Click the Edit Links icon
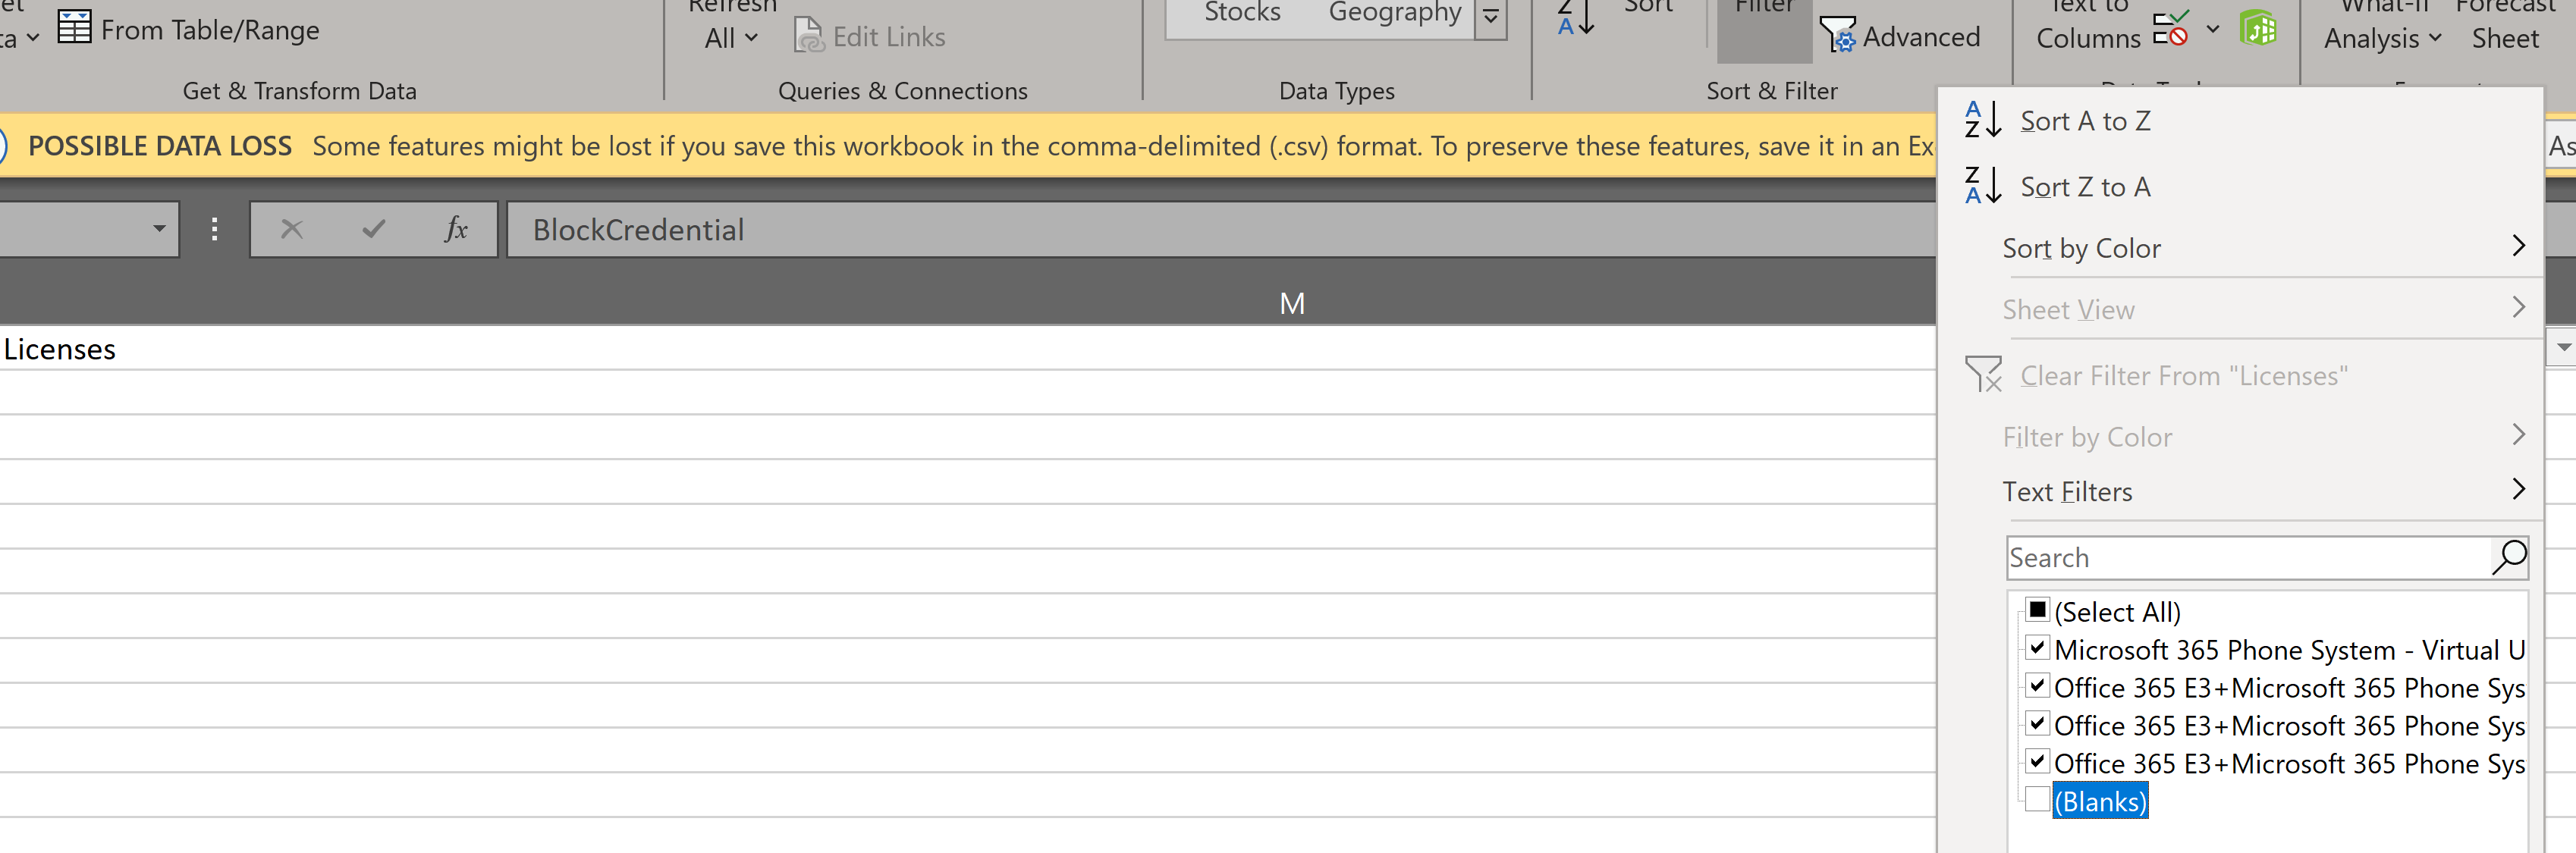Screen dimensions: 2576x853 click(808, 36)
